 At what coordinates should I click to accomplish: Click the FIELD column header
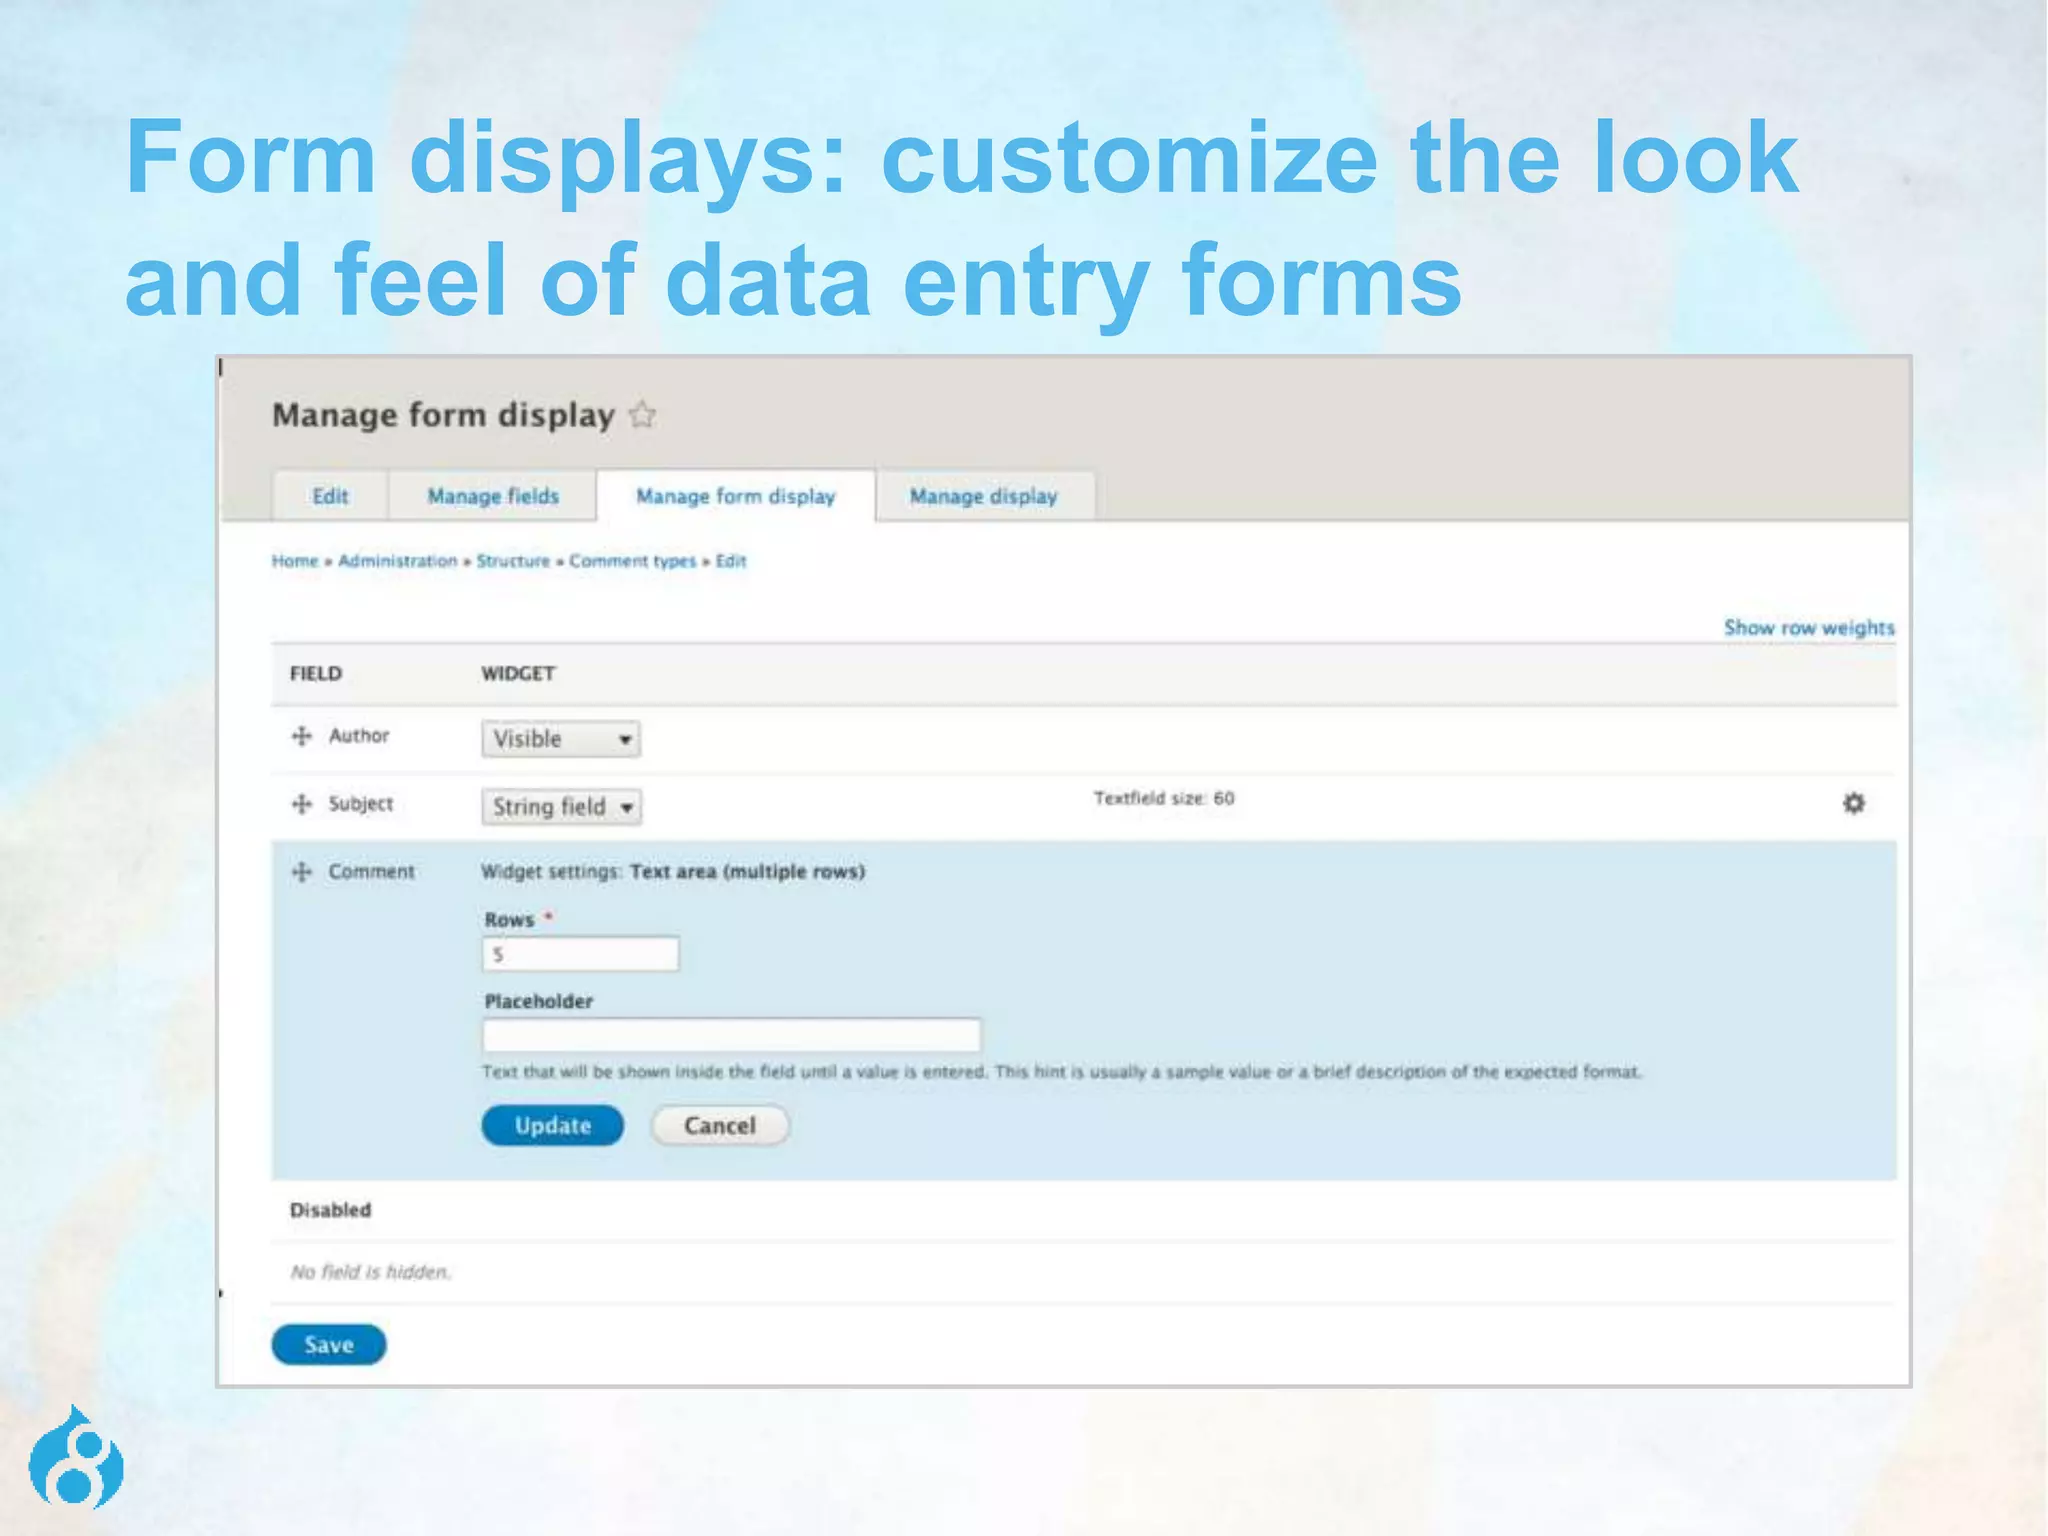pos(316,674)
